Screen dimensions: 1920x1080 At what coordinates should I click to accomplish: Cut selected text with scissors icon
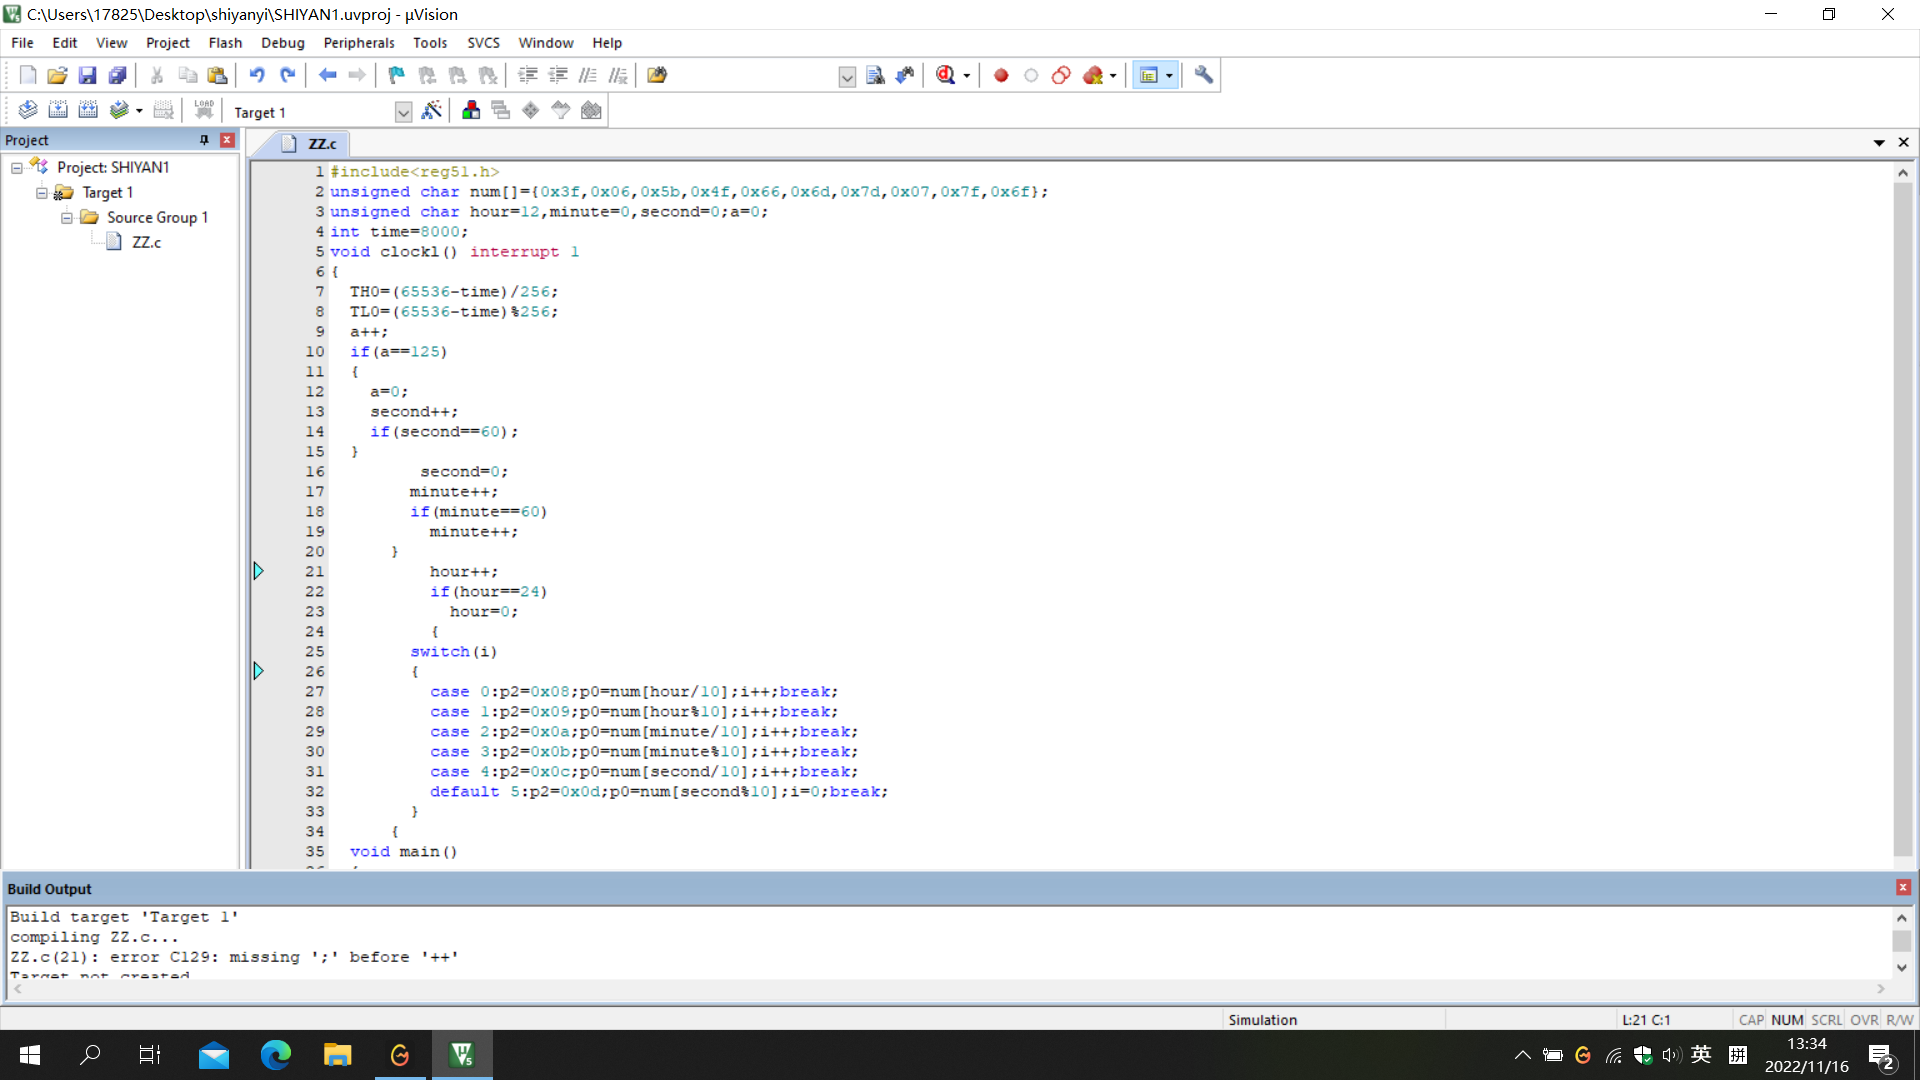(157, 75)
